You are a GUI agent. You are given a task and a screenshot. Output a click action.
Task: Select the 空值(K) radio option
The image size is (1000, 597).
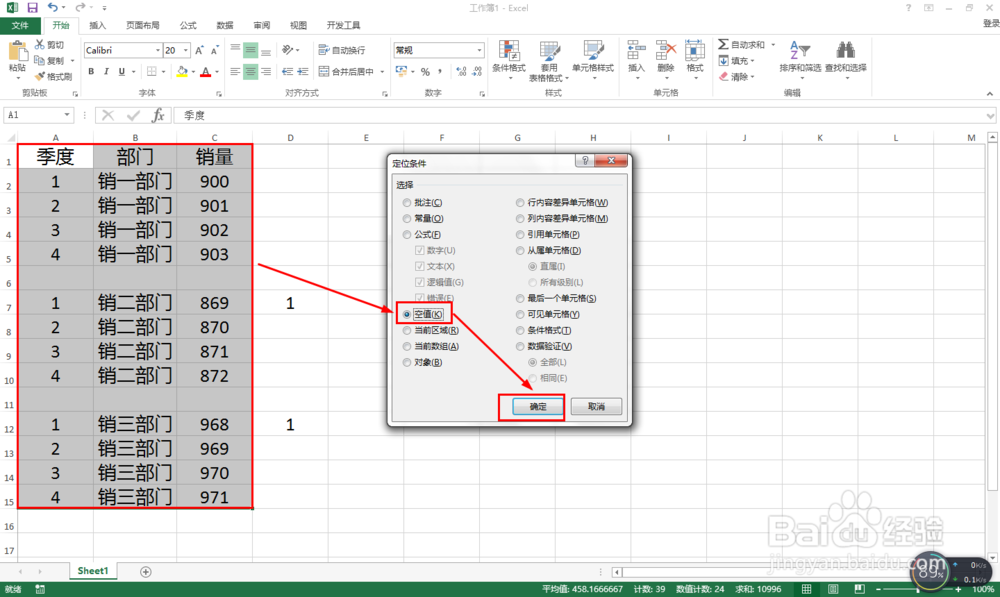[407, 314]
